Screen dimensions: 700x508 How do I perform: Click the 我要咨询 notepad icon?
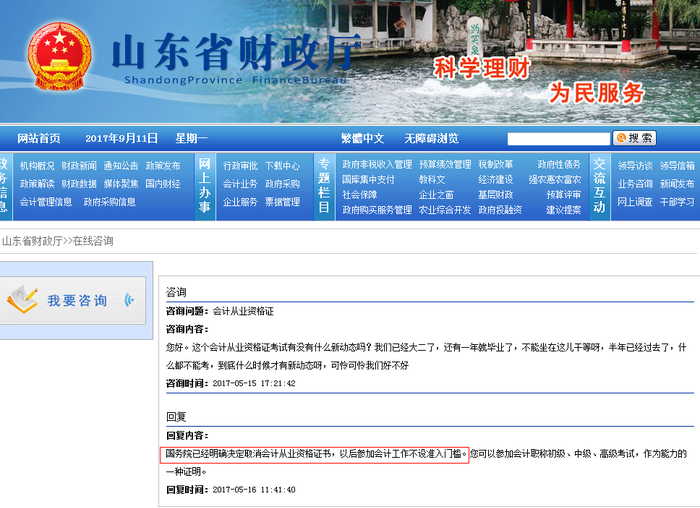pyautogui.click(x=22, y=297)
